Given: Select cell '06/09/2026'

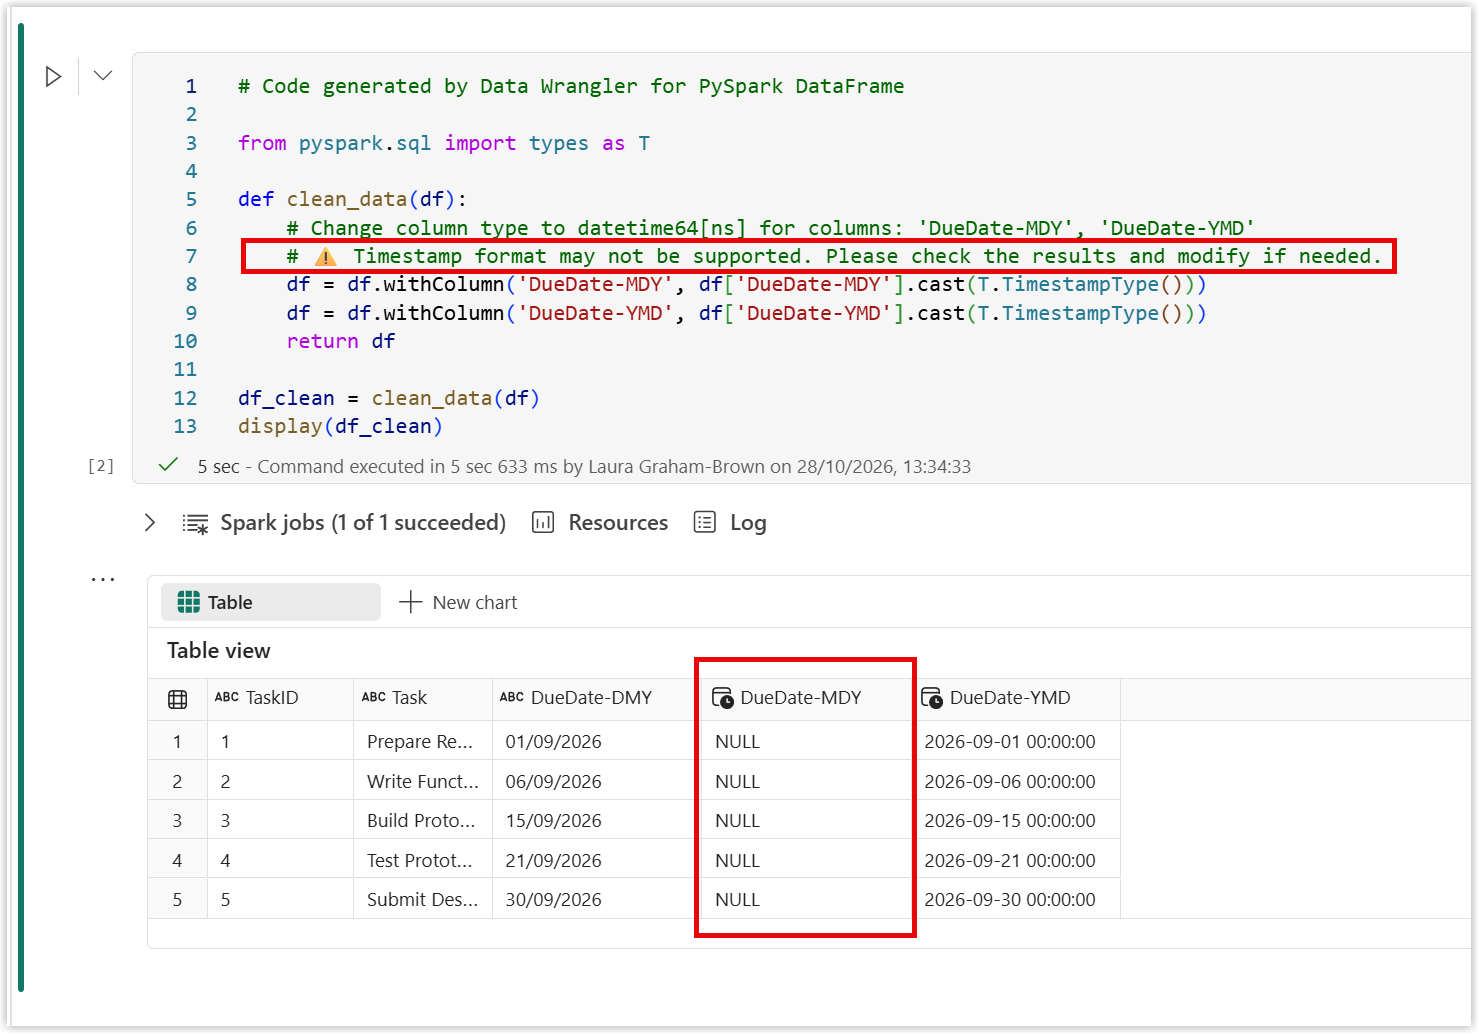Looking at the screenshot, I should point(597,781).
